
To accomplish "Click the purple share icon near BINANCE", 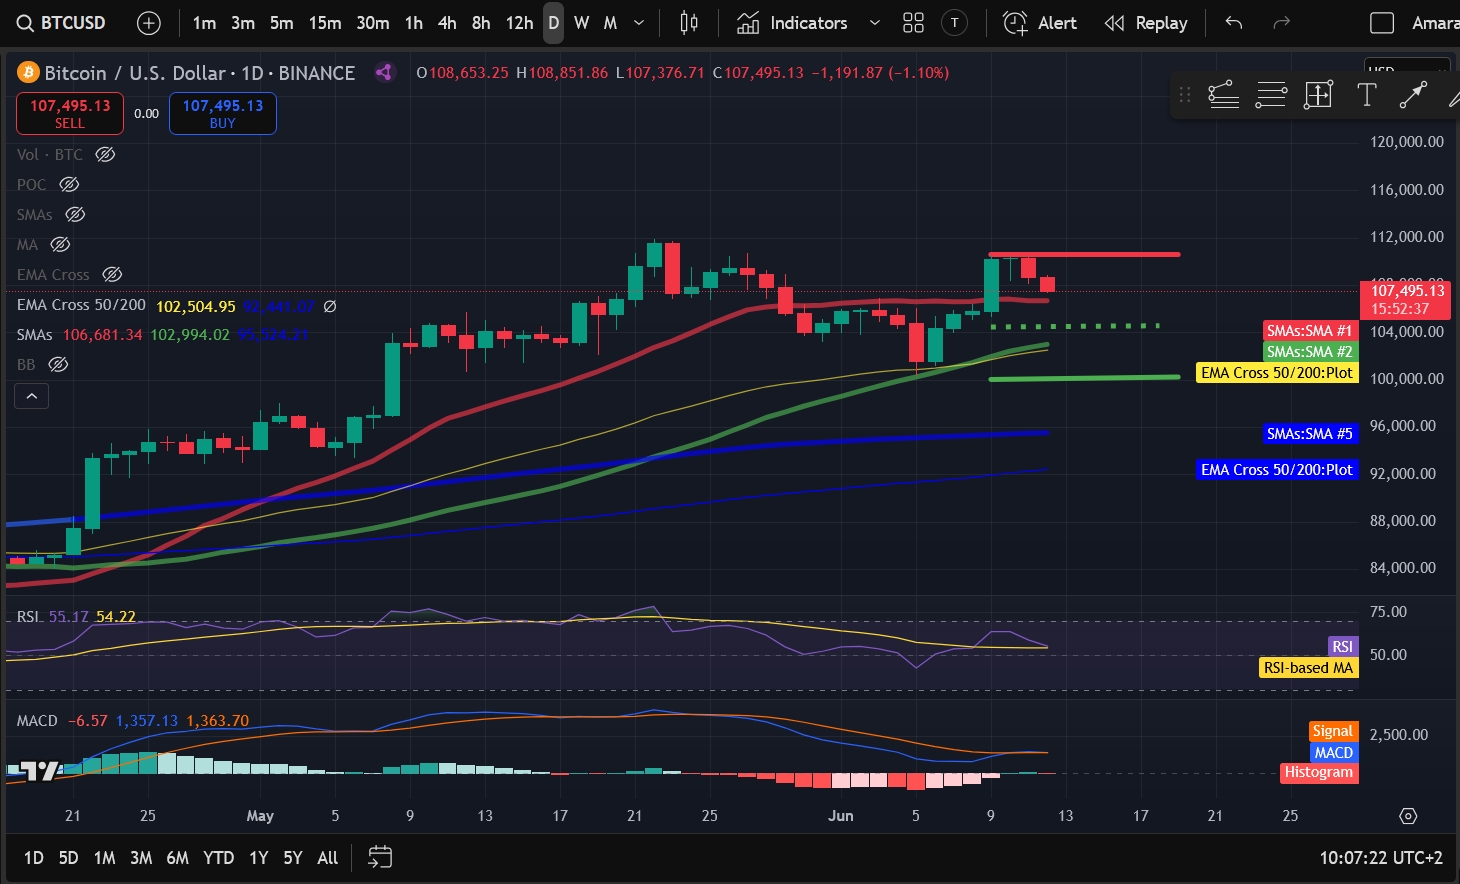I will tap(384, 72).
